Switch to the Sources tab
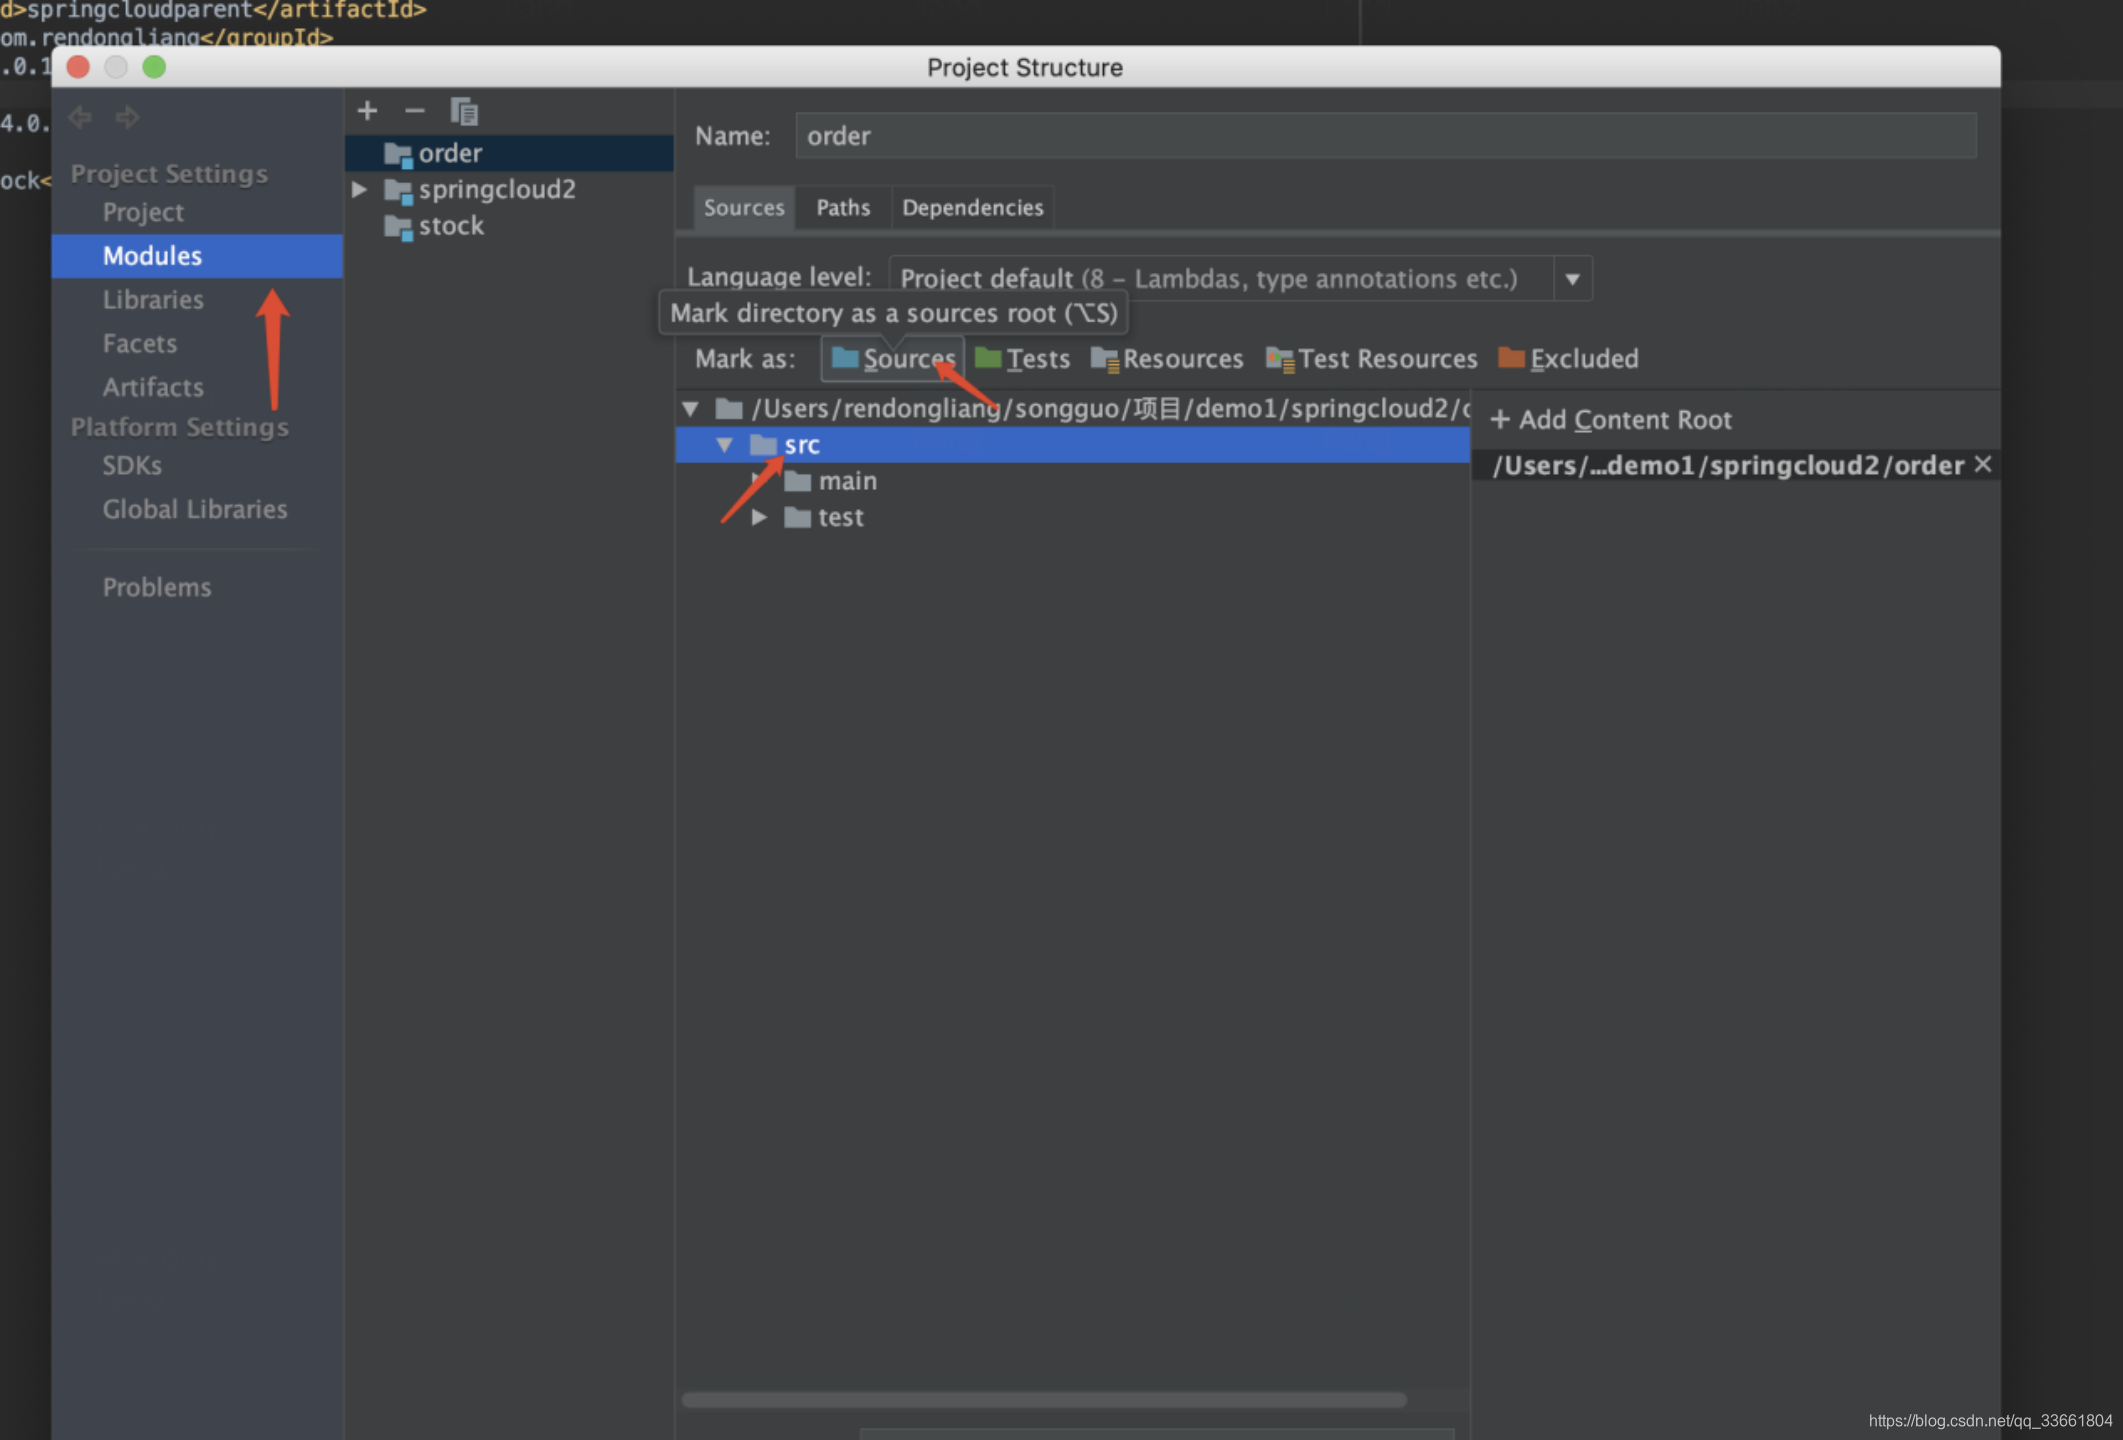The height and width of the screenshot is (1440, 2123). [x=744, y=208]
